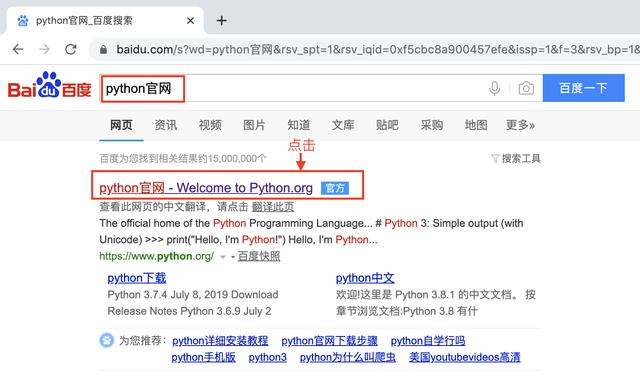Open python官网 - Welcome to Python.org result
640x378 pixels.
click(x=206, y=188)
